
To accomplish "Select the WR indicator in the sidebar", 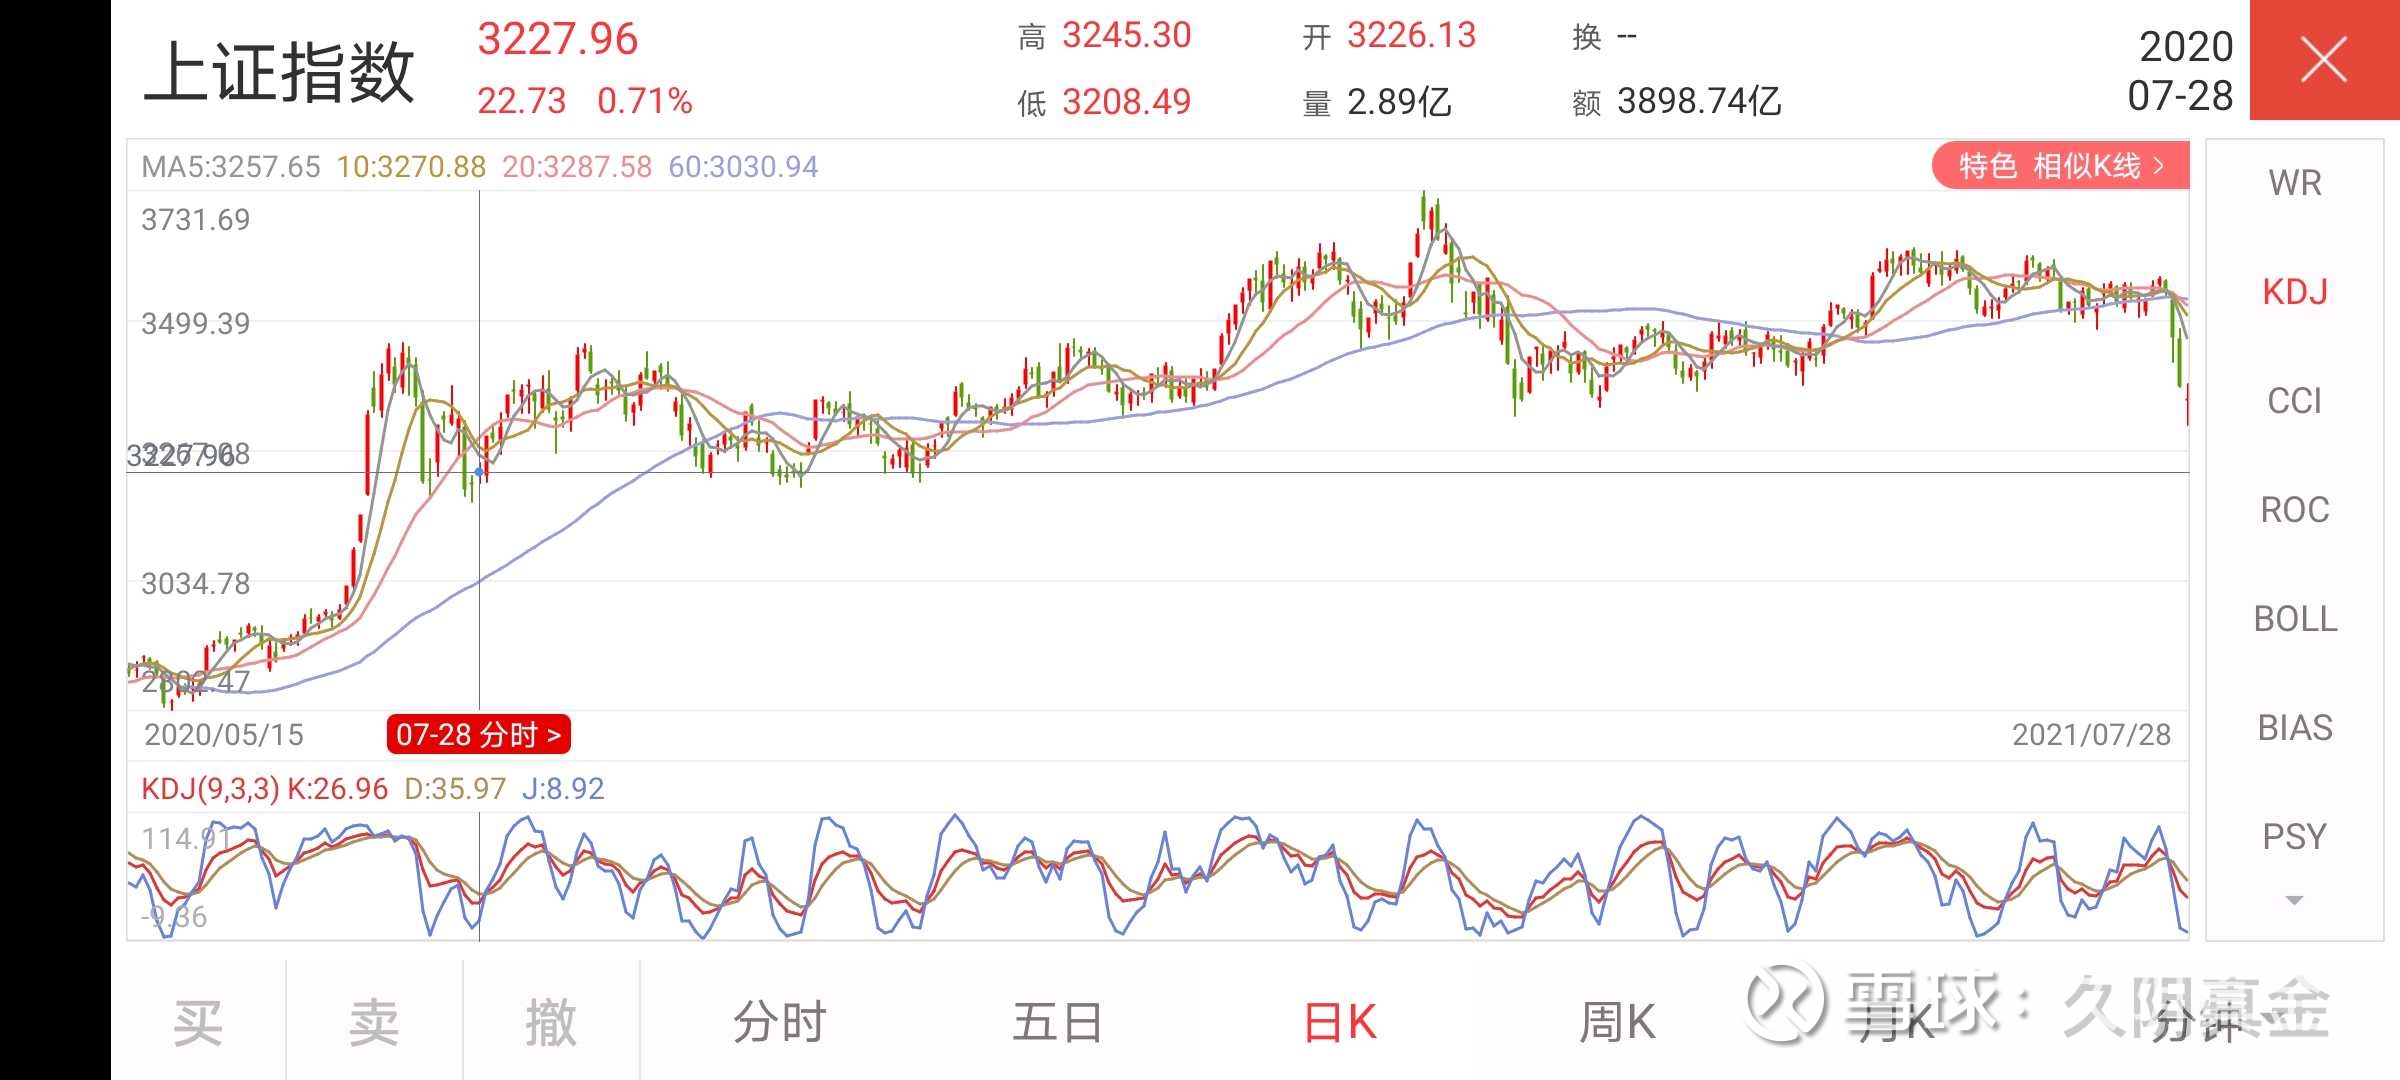I will coord(2294,183).
